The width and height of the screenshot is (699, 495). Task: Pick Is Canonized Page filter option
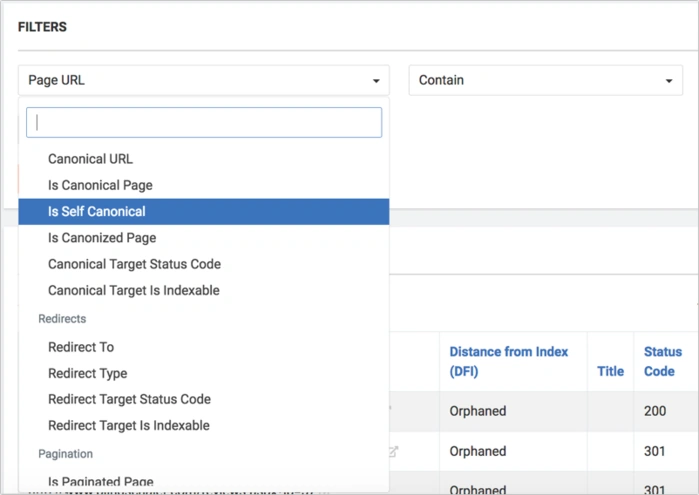pos(102,238)
